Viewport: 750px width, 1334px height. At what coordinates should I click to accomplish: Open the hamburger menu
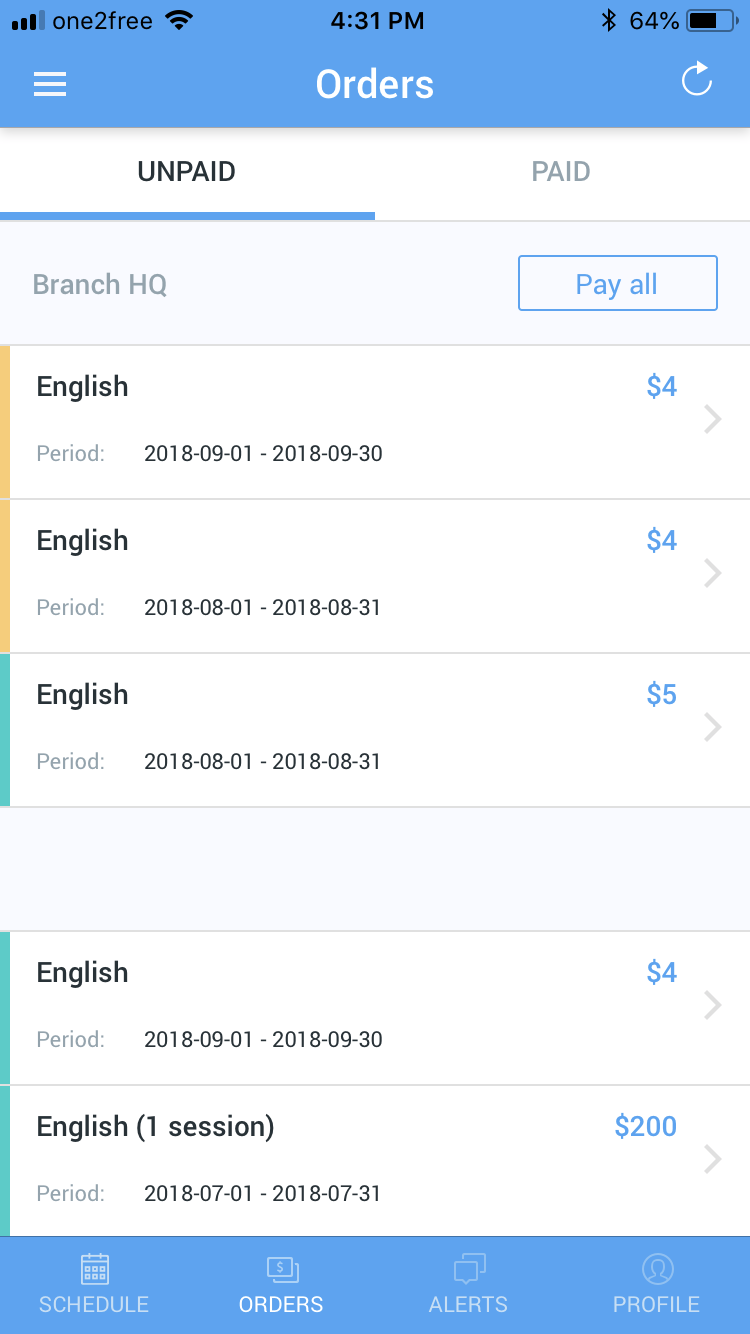pos(50,84)
